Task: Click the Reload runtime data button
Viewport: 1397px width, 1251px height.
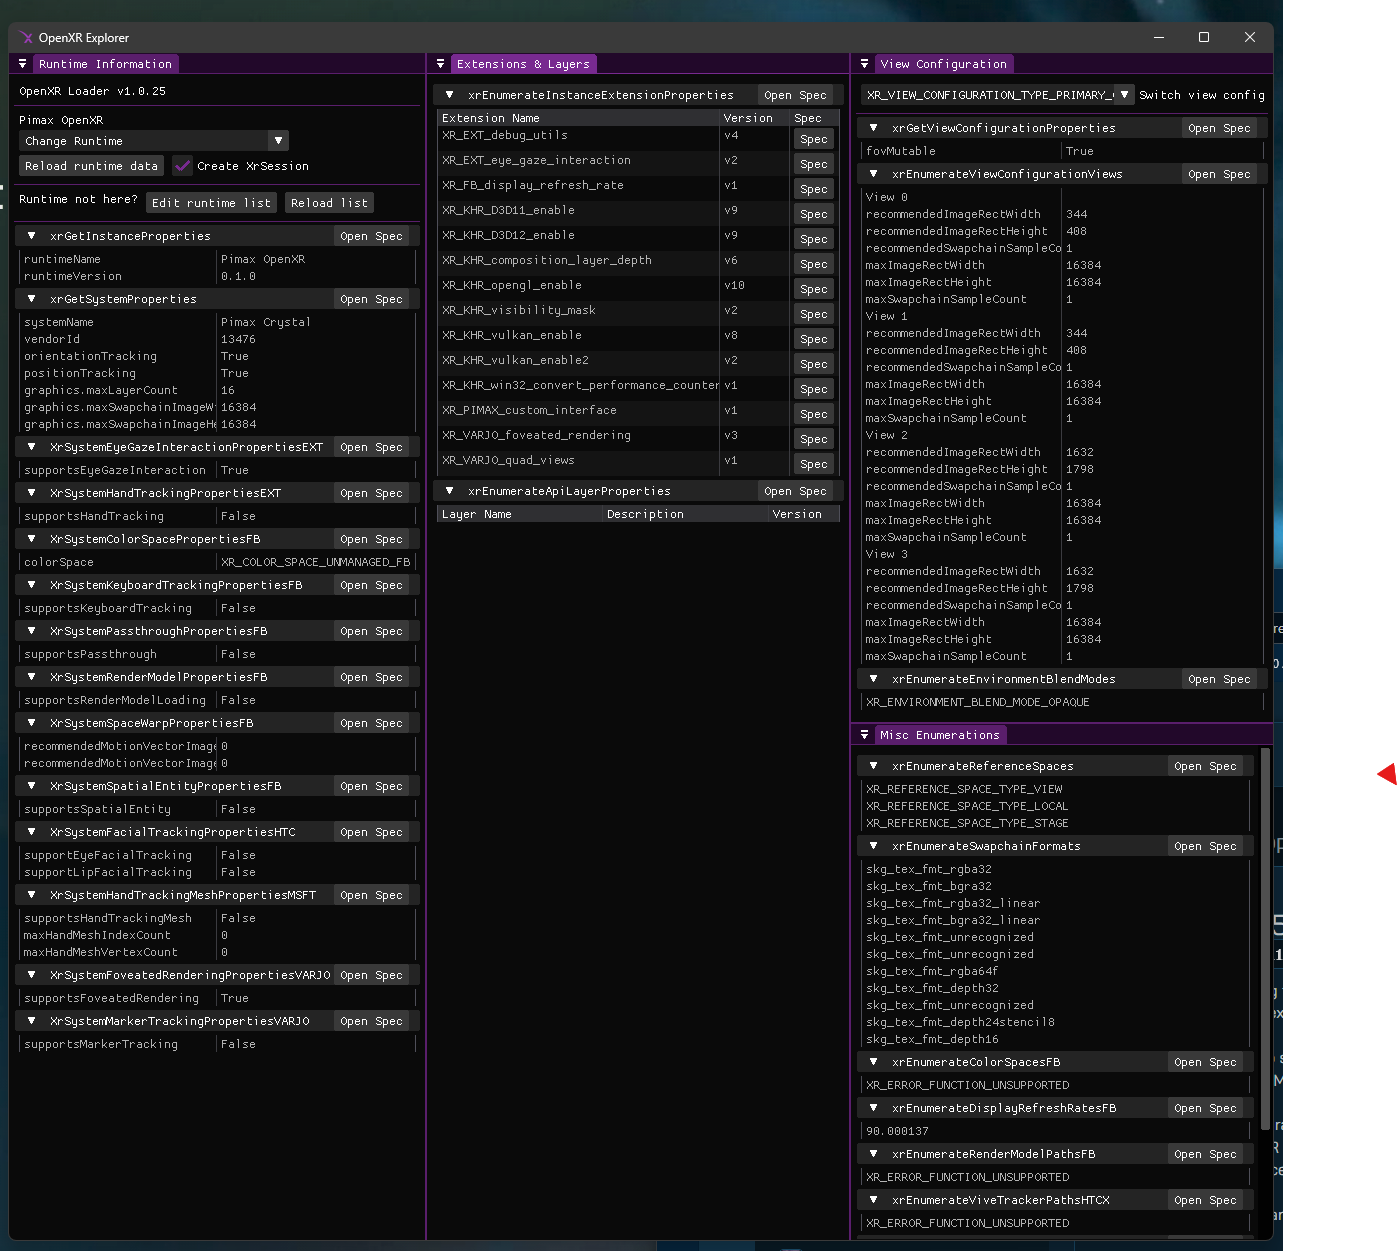Action: [x=91, y=166]
